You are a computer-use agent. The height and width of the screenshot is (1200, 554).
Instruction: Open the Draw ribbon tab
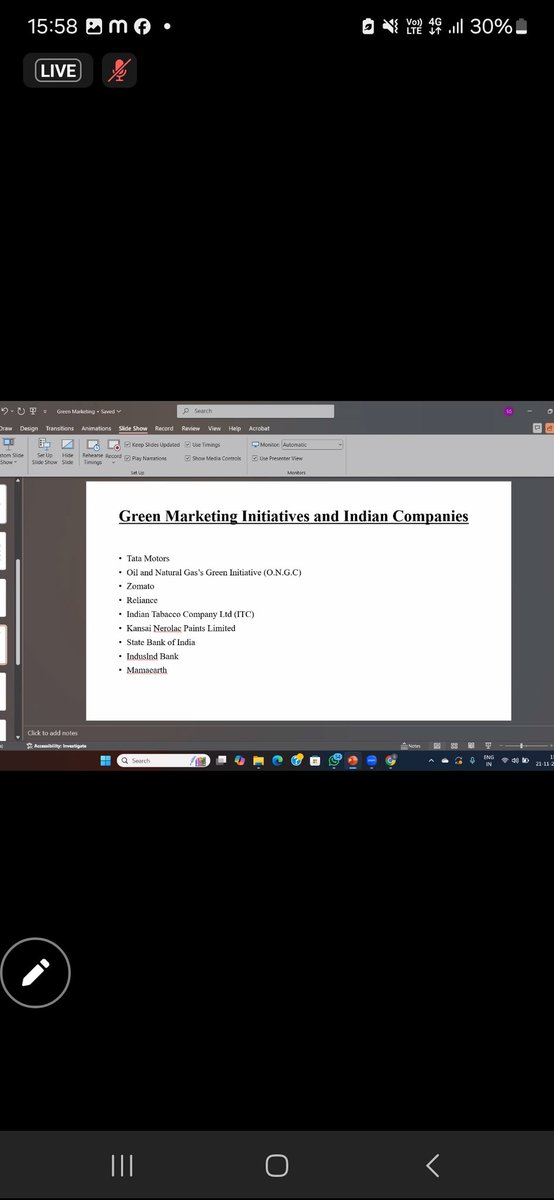click(x=6, y=428)
